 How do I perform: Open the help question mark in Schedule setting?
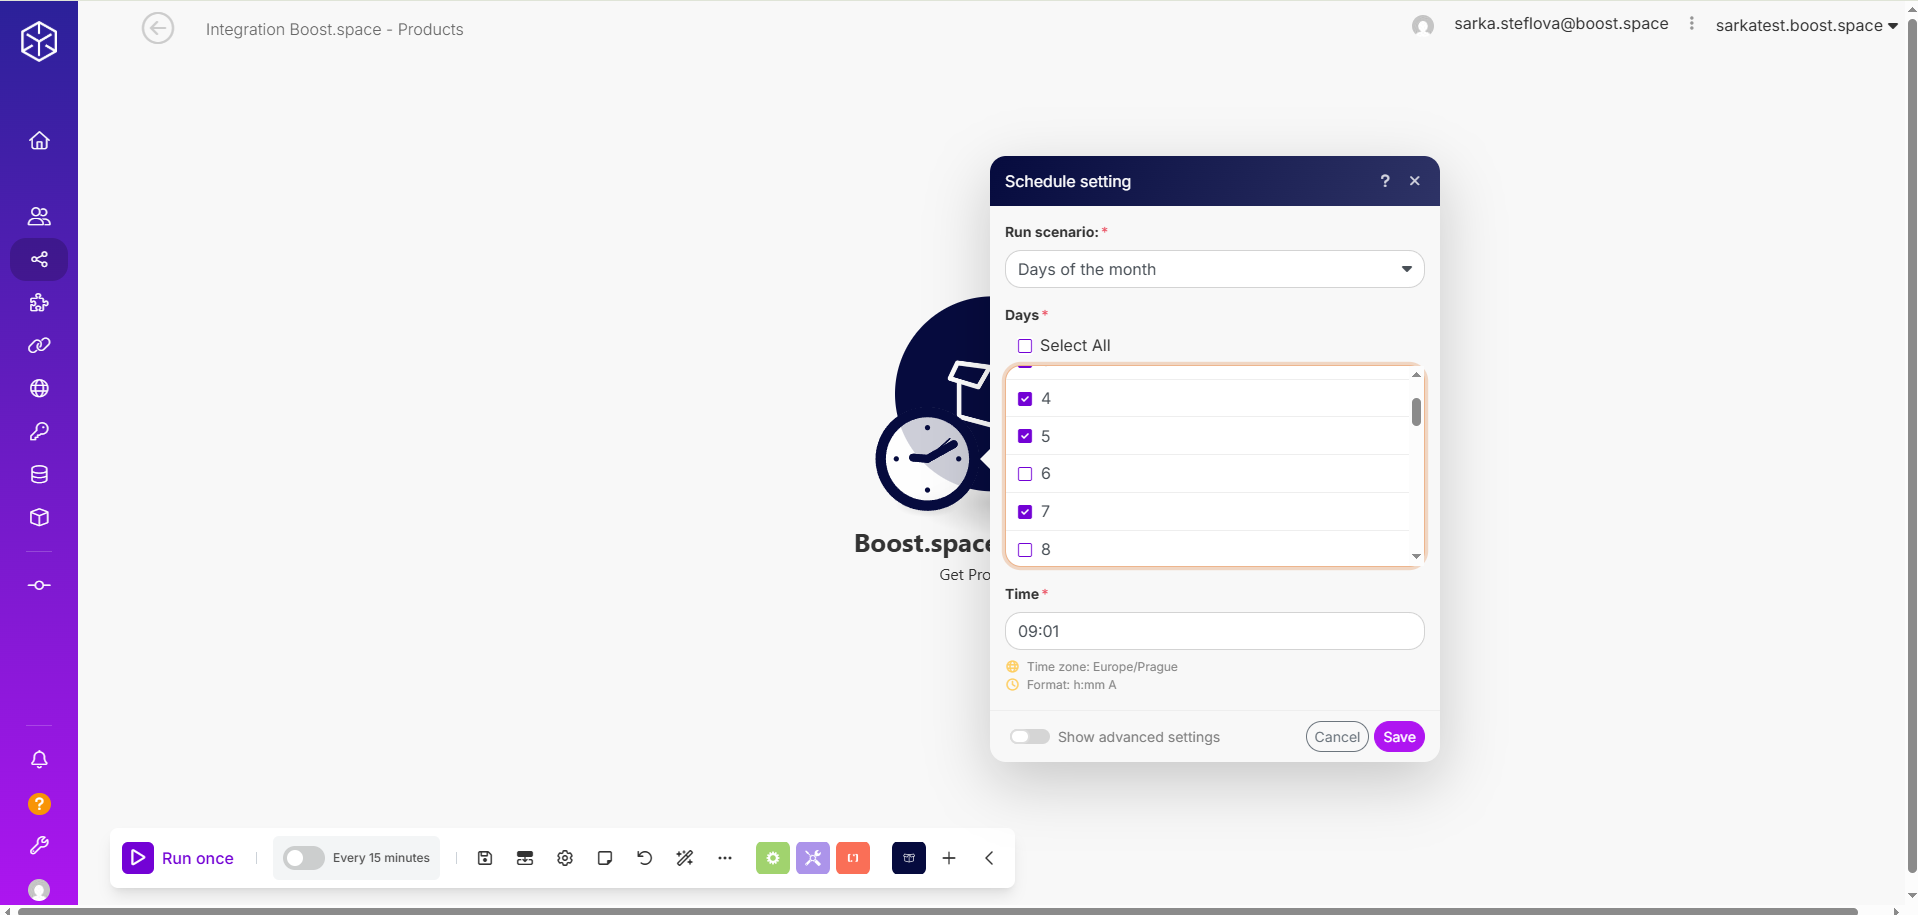point(1385,181)
